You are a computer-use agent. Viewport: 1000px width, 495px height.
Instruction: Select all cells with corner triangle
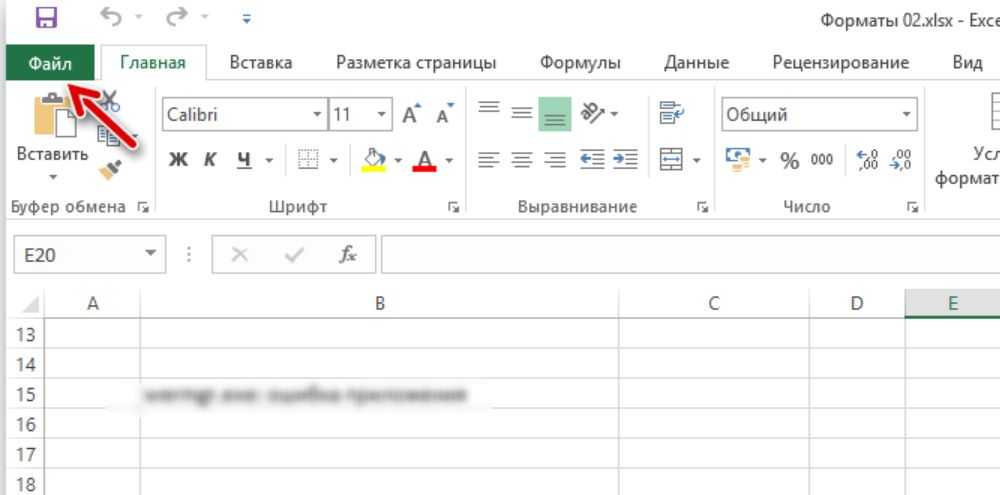click(x=29, y=304)
